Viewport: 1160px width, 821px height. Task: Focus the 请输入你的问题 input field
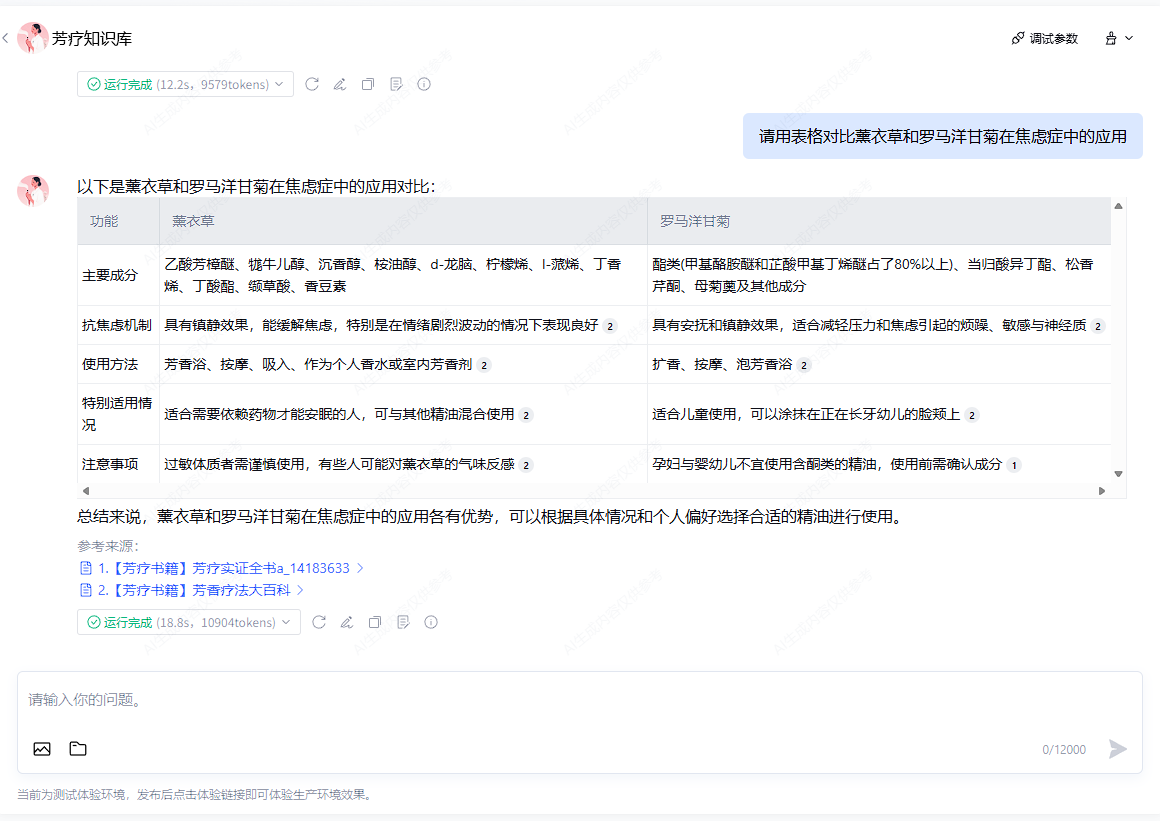[580, 700]
